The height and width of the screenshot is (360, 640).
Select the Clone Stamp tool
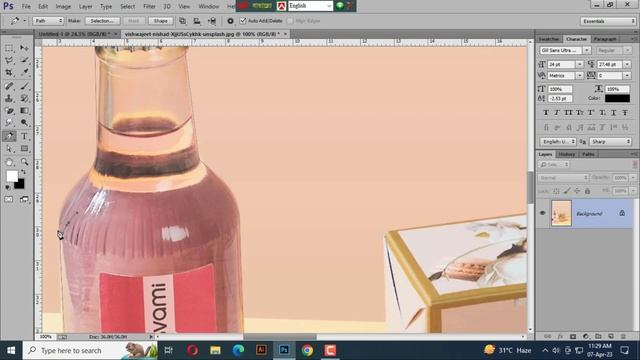[9, 98]
